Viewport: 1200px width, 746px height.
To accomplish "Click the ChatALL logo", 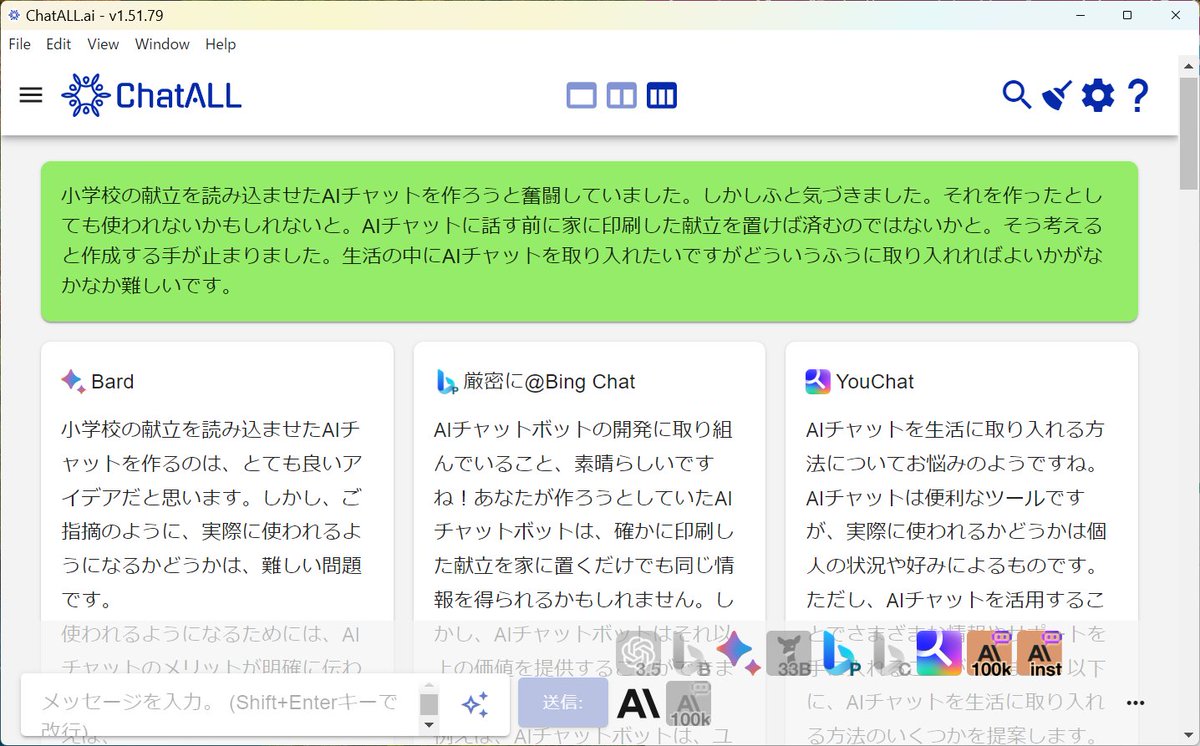I will pyautogui.click(x=151, y=95).
